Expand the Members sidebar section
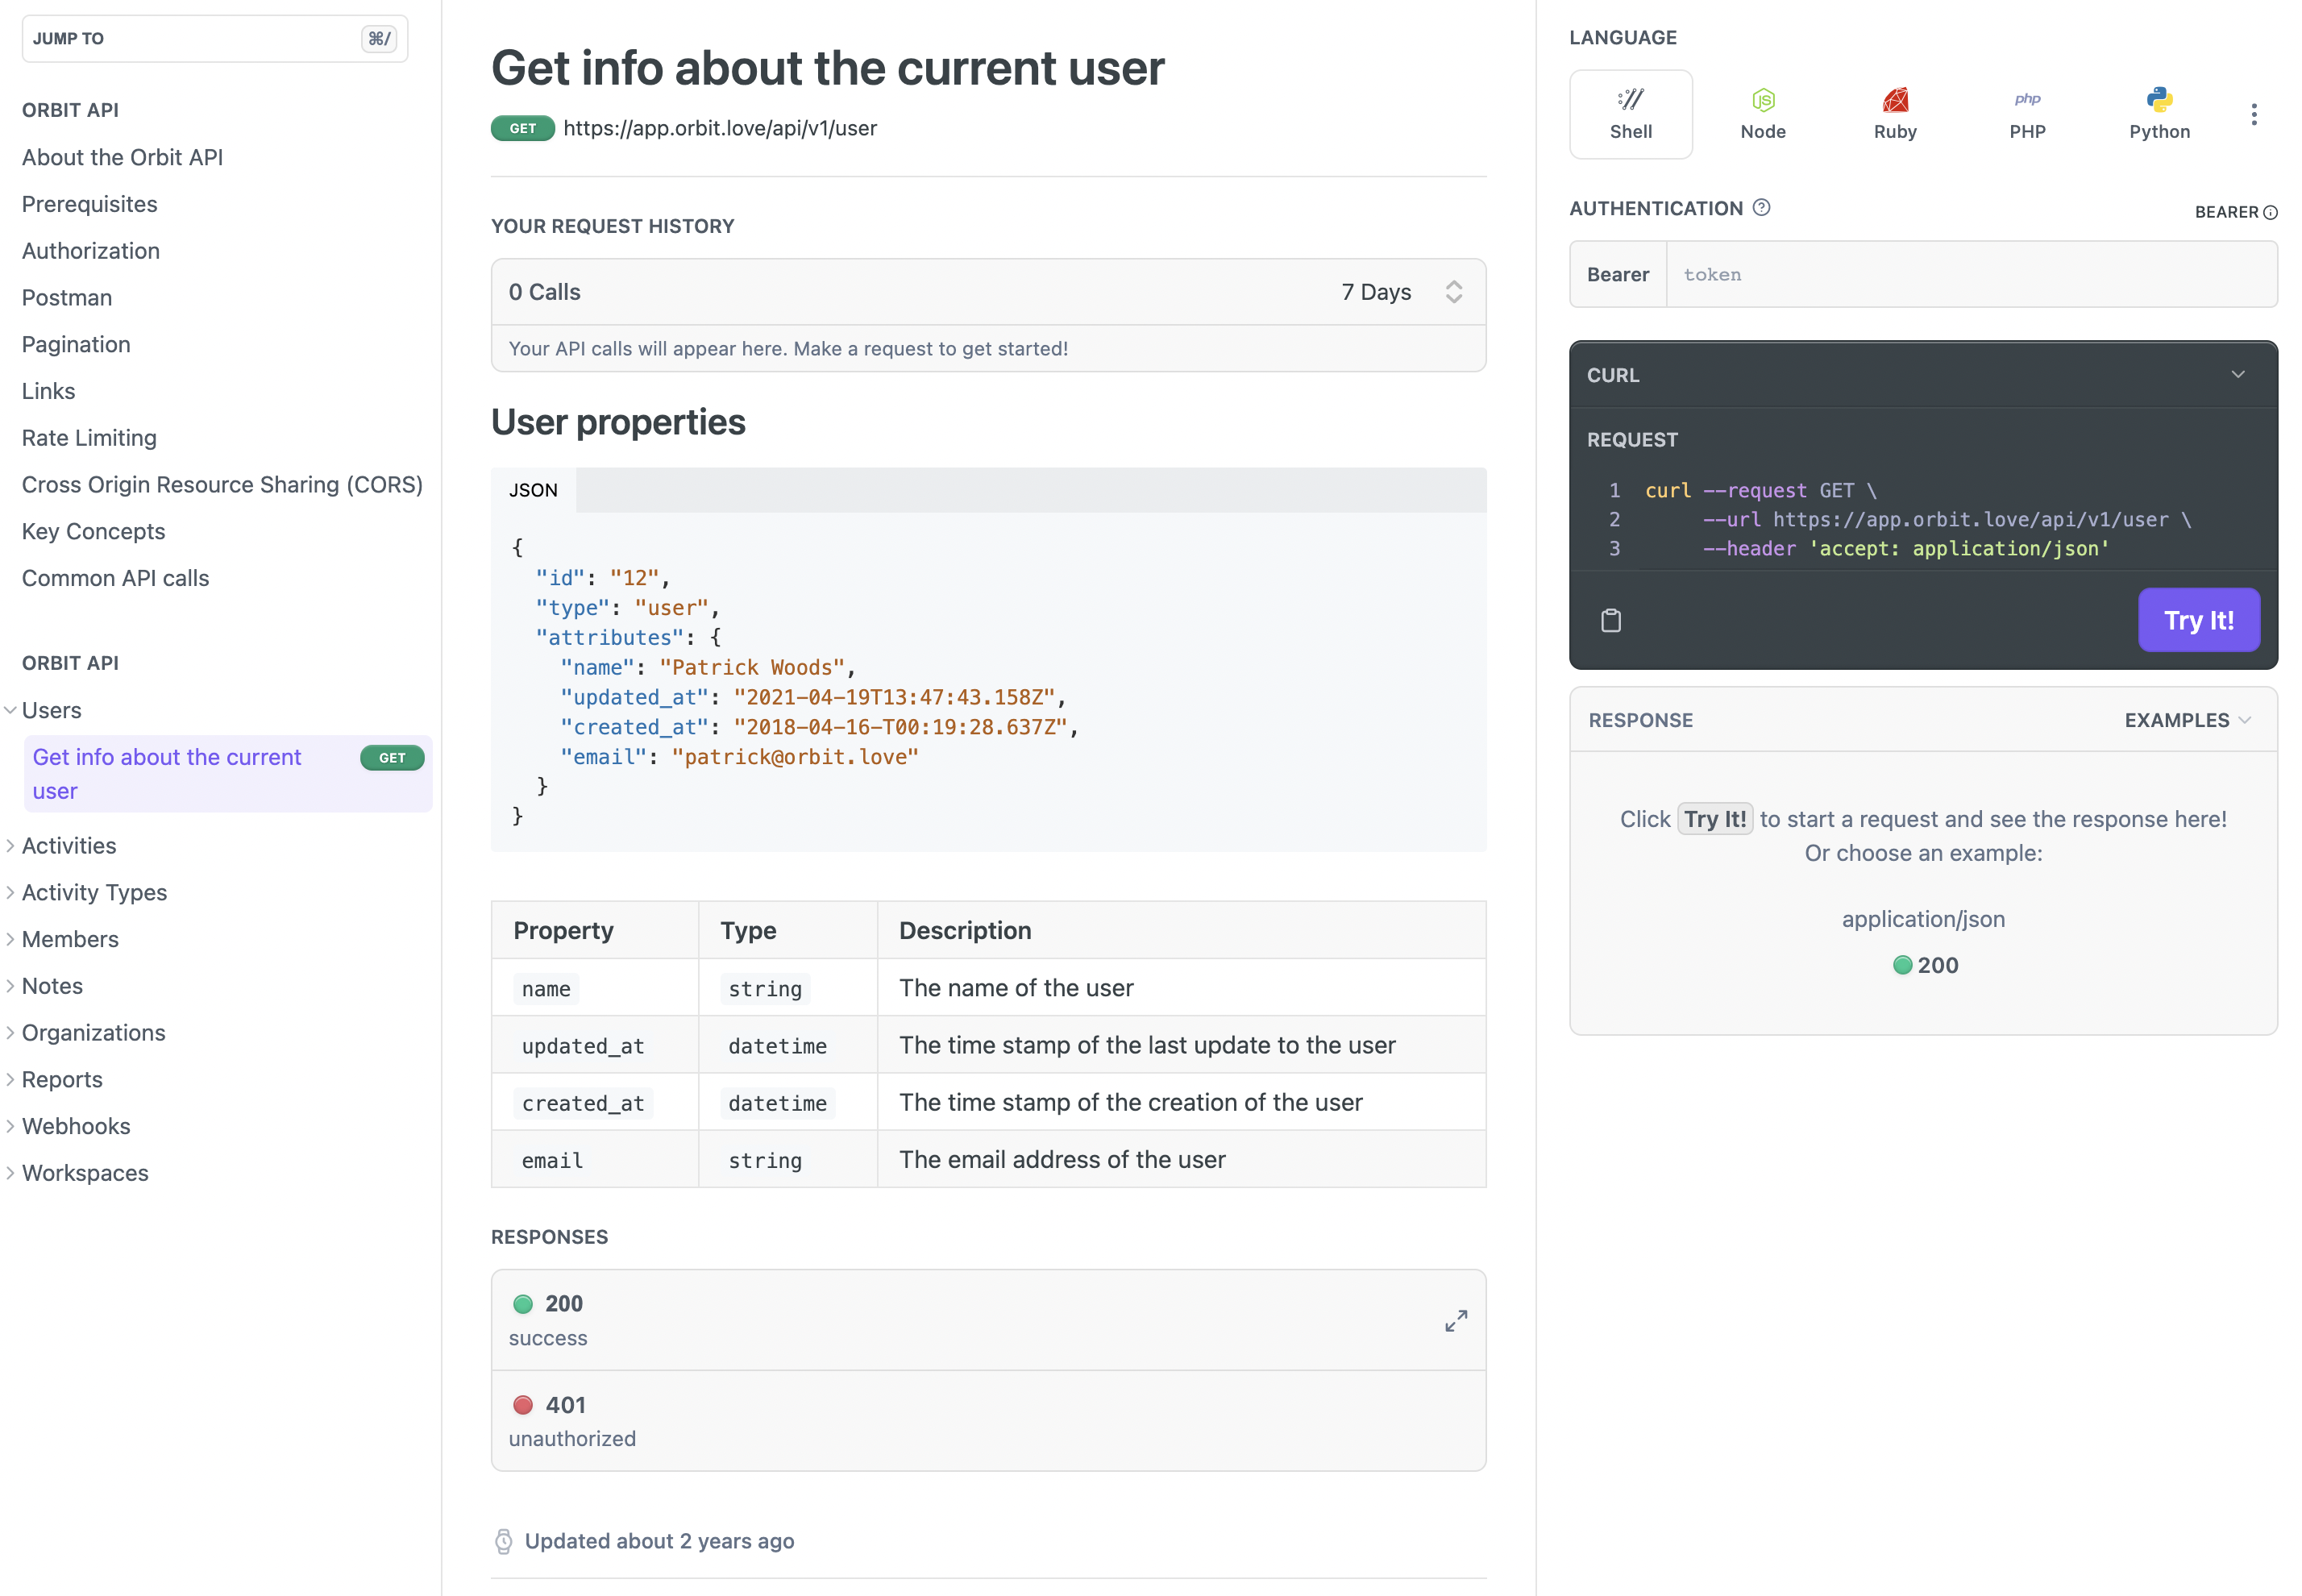The image size is (2302, 1596). click(x=10, y=939)
